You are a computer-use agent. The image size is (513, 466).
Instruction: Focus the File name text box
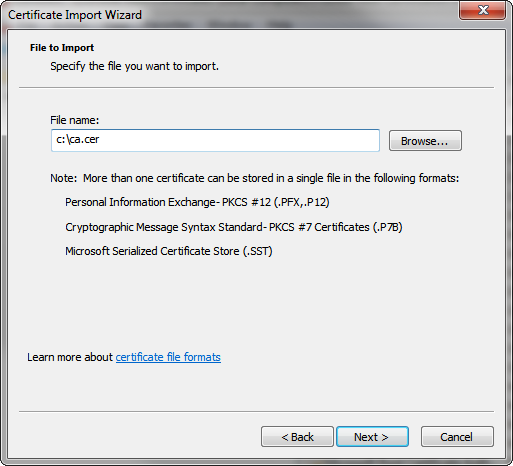(215, 140)
